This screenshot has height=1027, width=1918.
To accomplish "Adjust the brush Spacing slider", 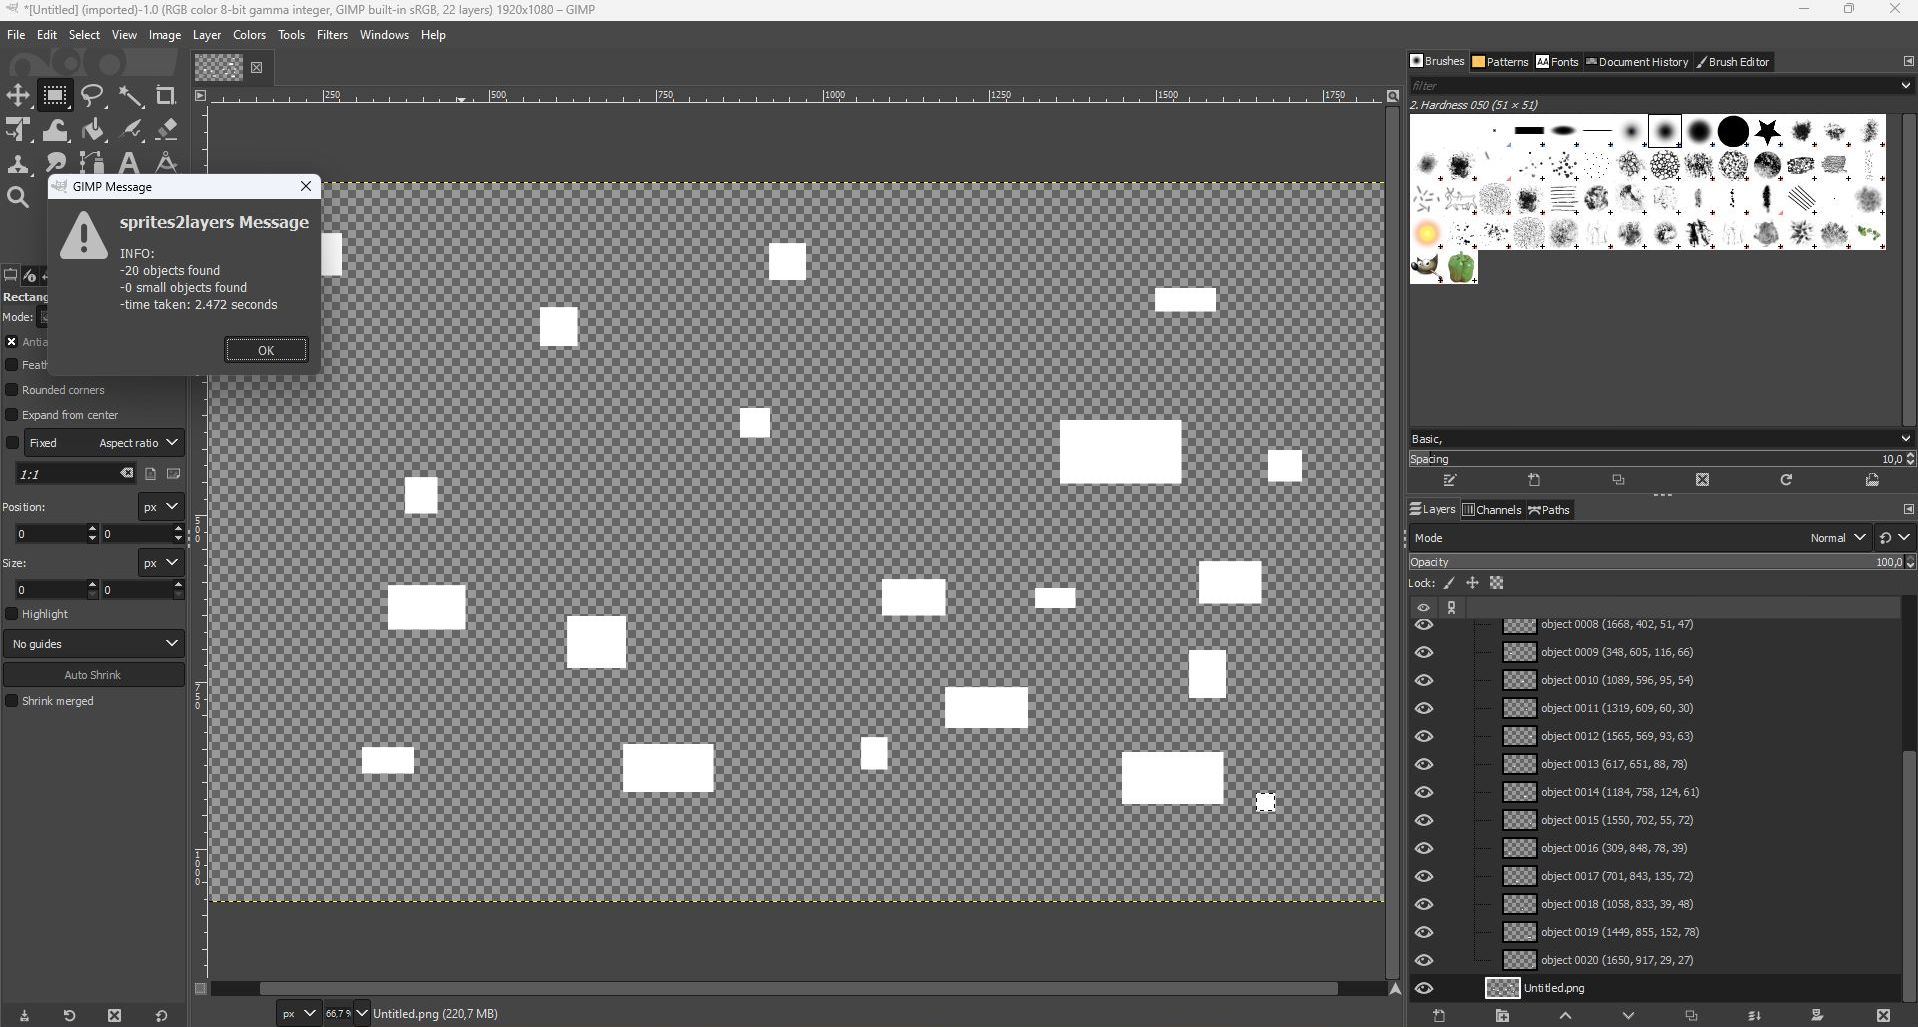I will pyautogui.click(x=1657, y=459).
